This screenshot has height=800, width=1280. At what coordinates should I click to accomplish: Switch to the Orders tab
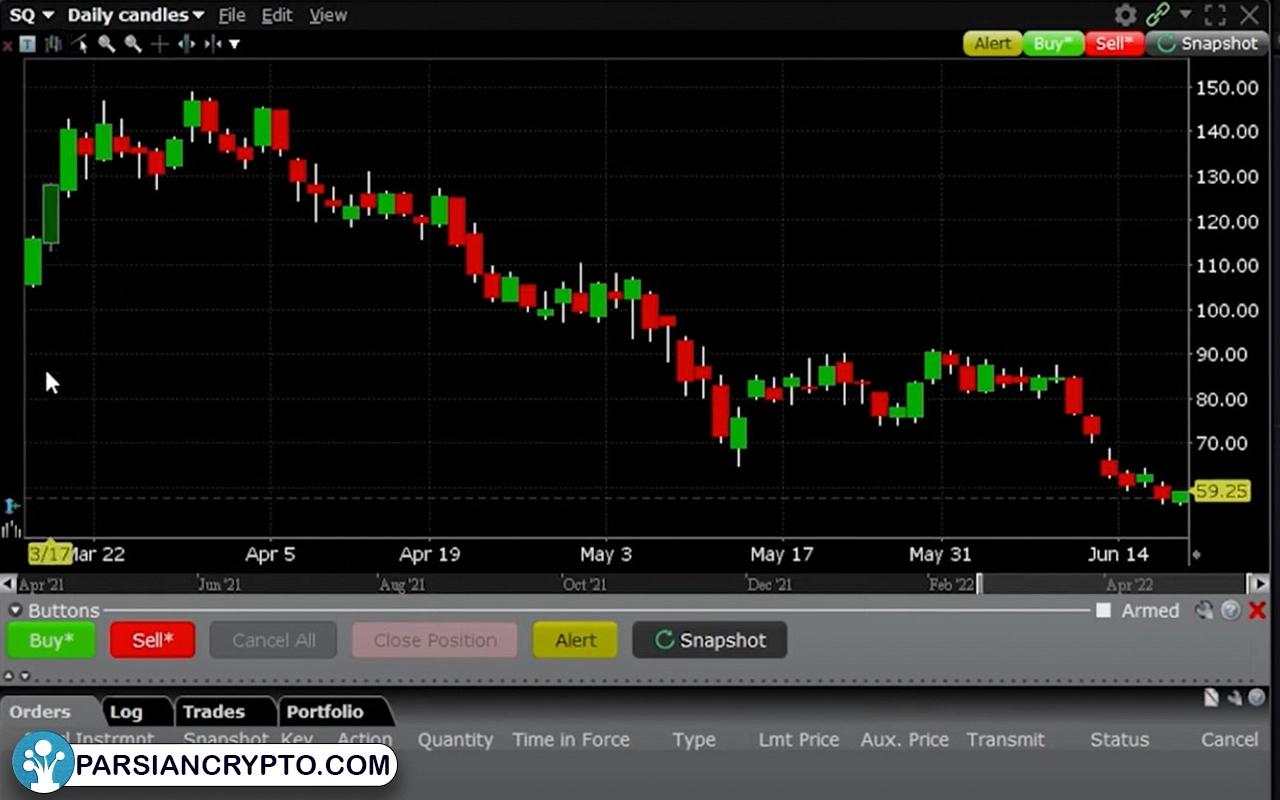tap(41, 712)
